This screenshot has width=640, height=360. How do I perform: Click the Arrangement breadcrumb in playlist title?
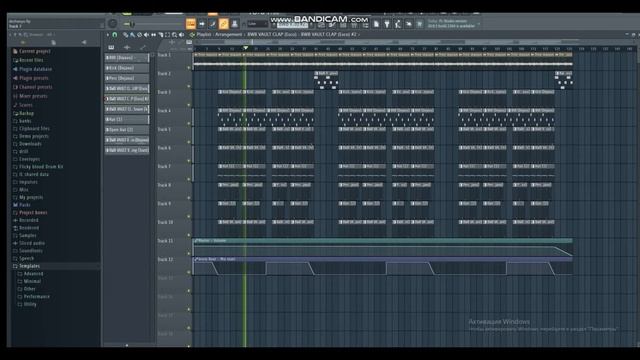pos(229,35)
